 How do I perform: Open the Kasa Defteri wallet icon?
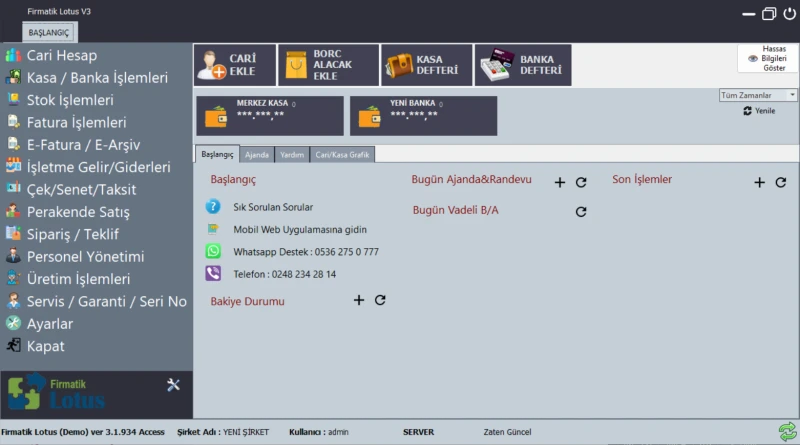[398, 66]
